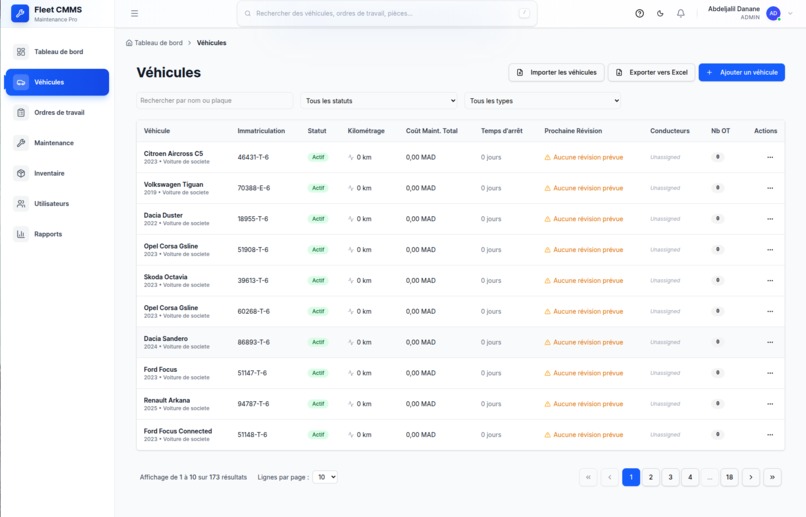Click the Fleet CMMS wrench logo

tap(20, 13)
